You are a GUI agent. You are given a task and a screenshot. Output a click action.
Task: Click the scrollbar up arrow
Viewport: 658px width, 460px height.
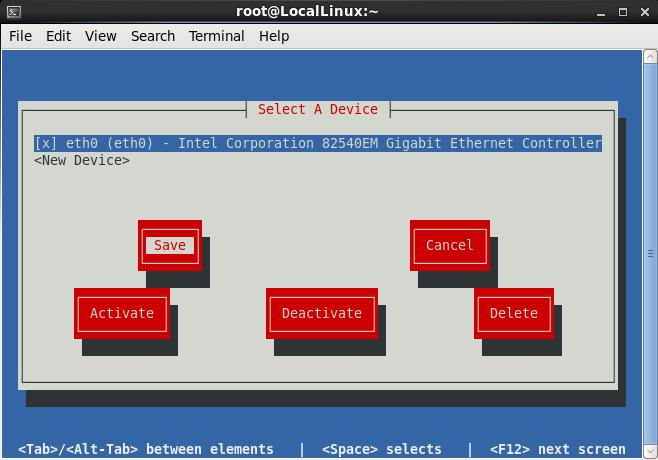tap(650, 56)
